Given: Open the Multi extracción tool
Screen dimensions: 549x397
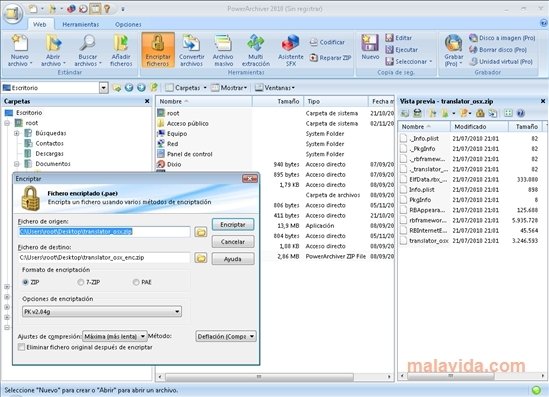Looking at the screenshot, I should pos(256,50).
